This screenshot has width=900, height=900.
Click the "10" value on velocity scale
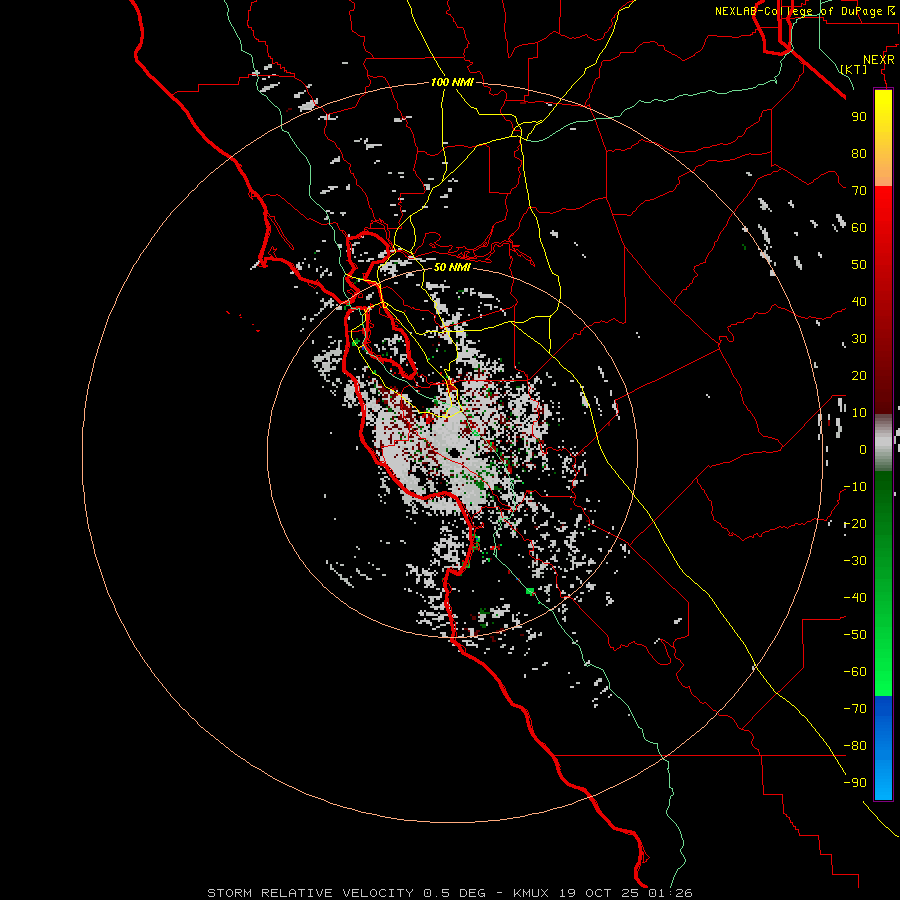[859, 413]
